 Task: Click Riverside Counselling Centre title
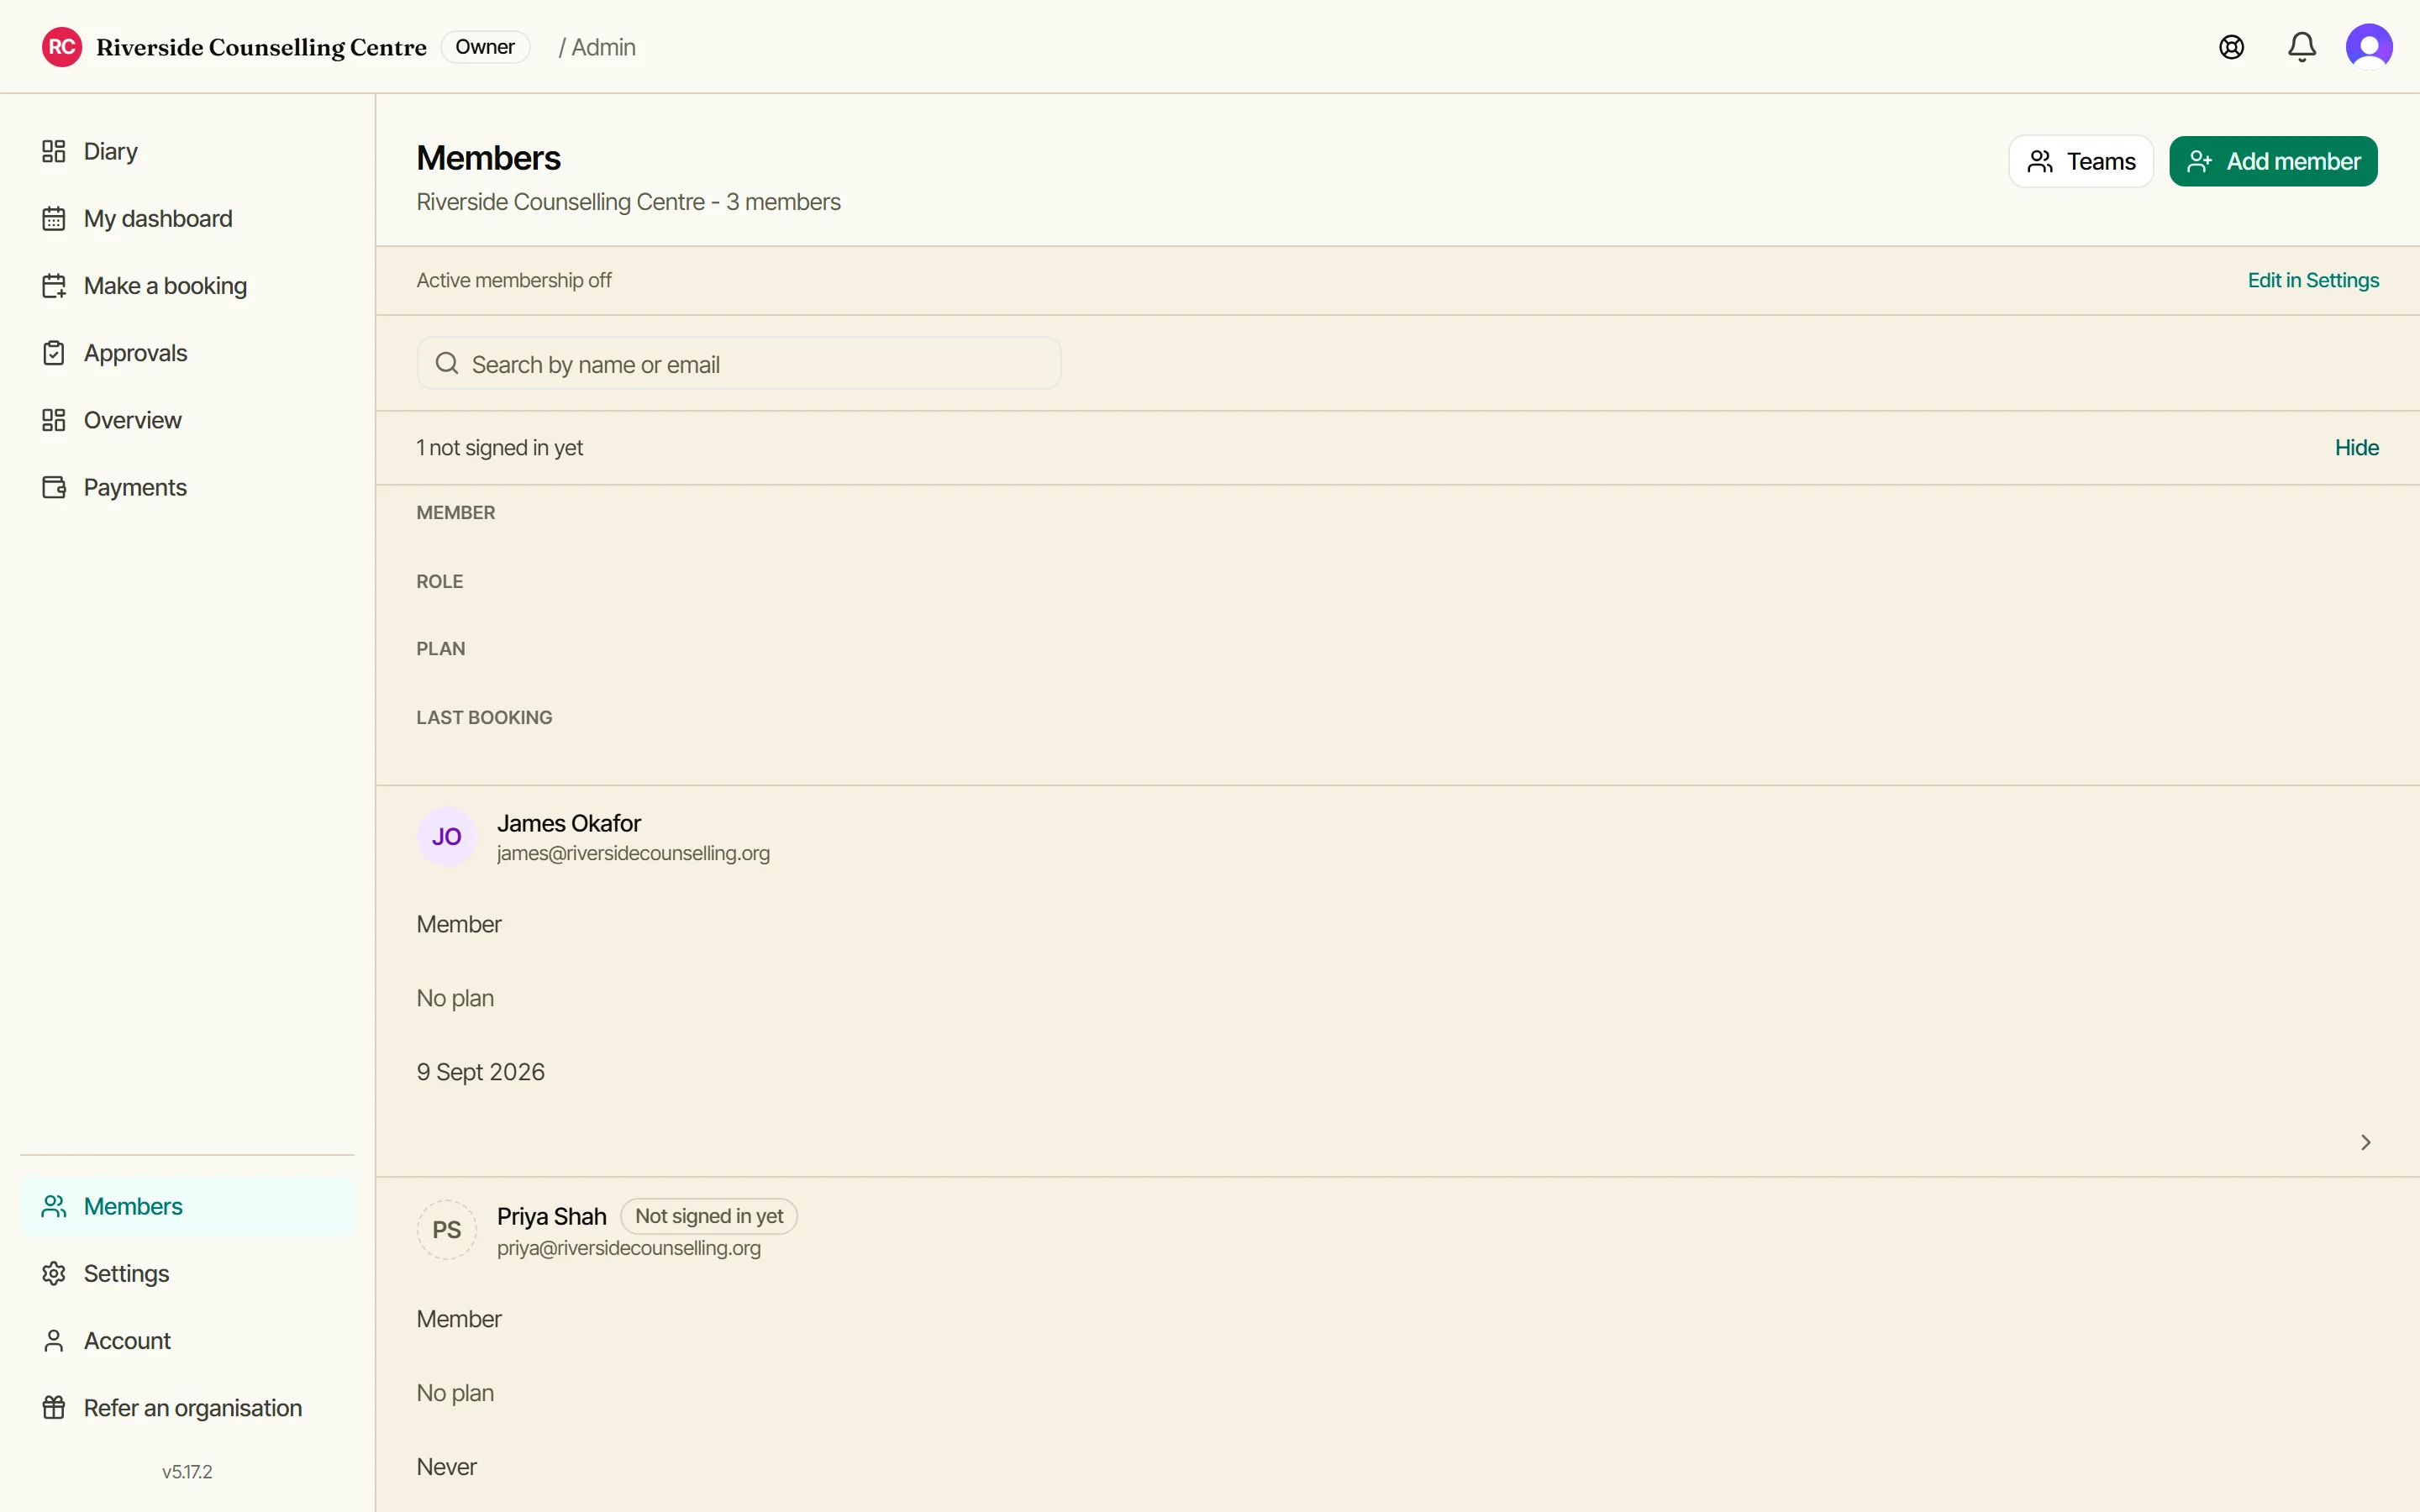[261, 47]
